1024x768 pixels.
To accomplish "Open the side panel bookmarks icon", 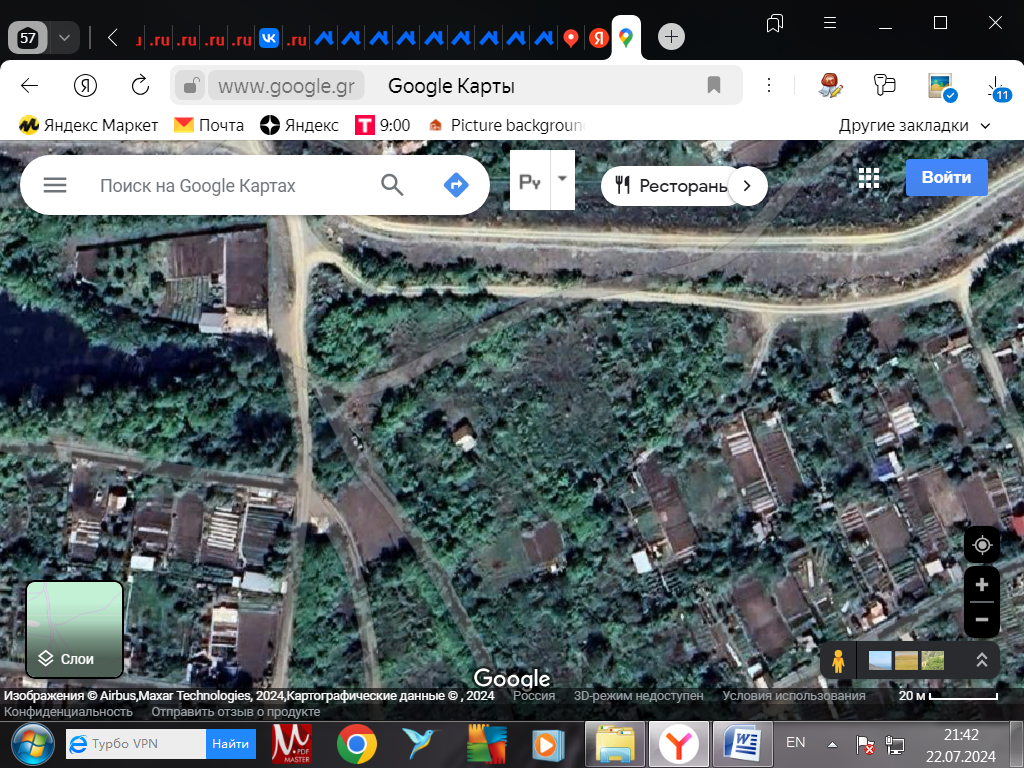I will (775, 23).
